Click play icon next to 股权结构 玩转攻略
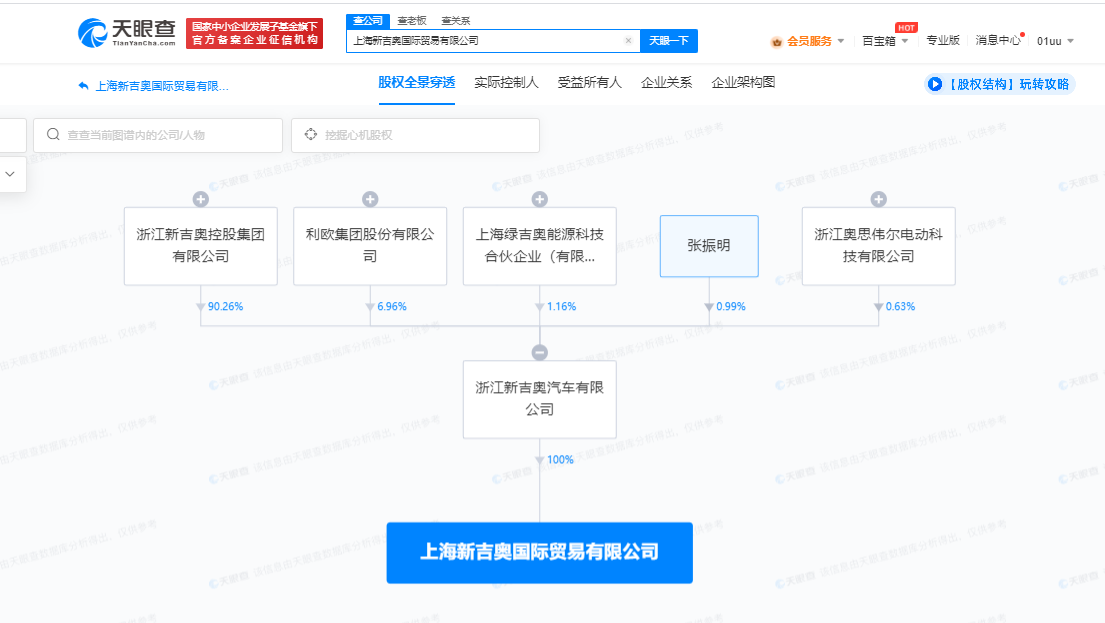This screenshot has width=1105, height=623. (x=935, y=85)
